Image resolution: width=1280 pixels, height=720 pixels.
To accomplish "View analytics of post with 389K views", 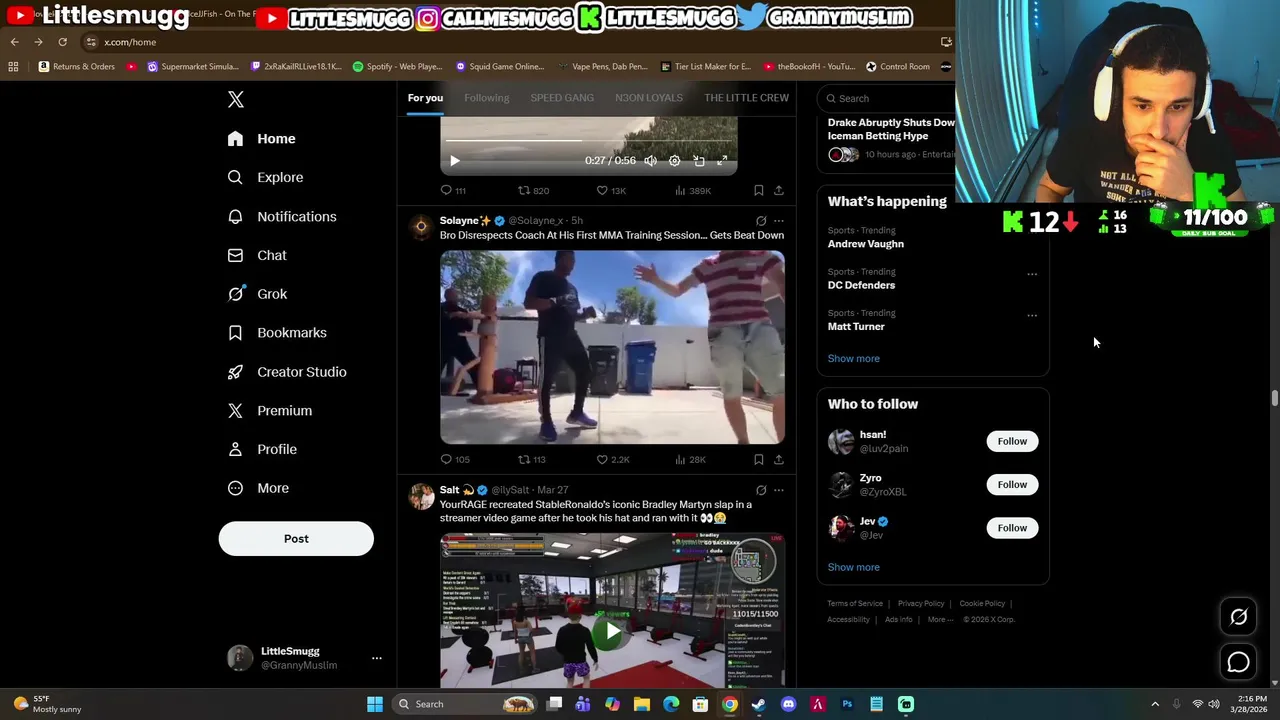I will click(x=693, y=190).
